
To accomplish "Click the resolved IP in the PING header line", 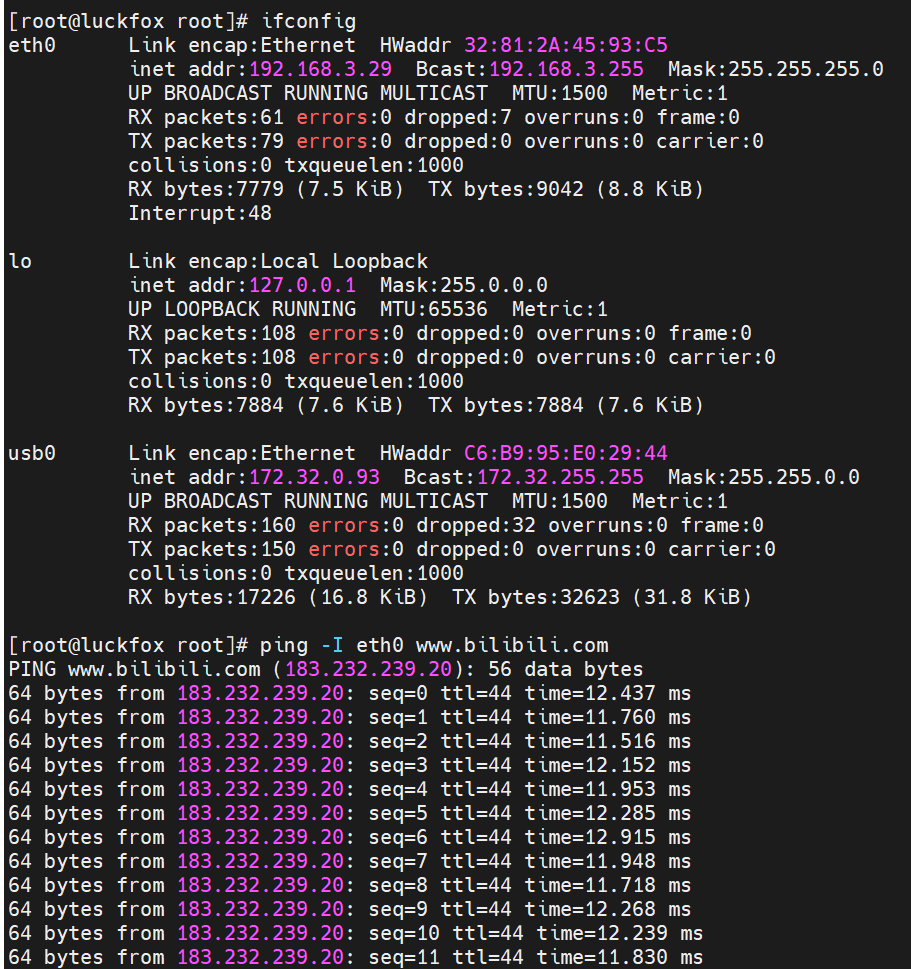I will 368,669.
